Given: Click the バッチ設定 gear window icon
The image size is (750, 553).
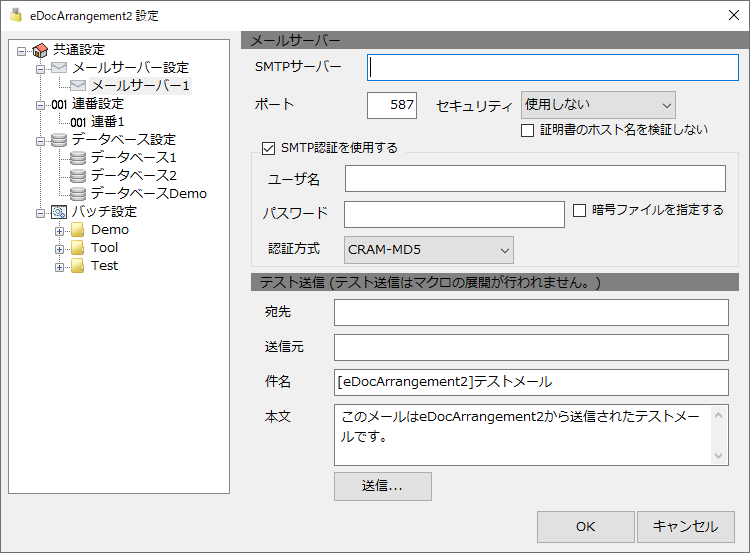Looking at the screenshot, I should 59,212.
